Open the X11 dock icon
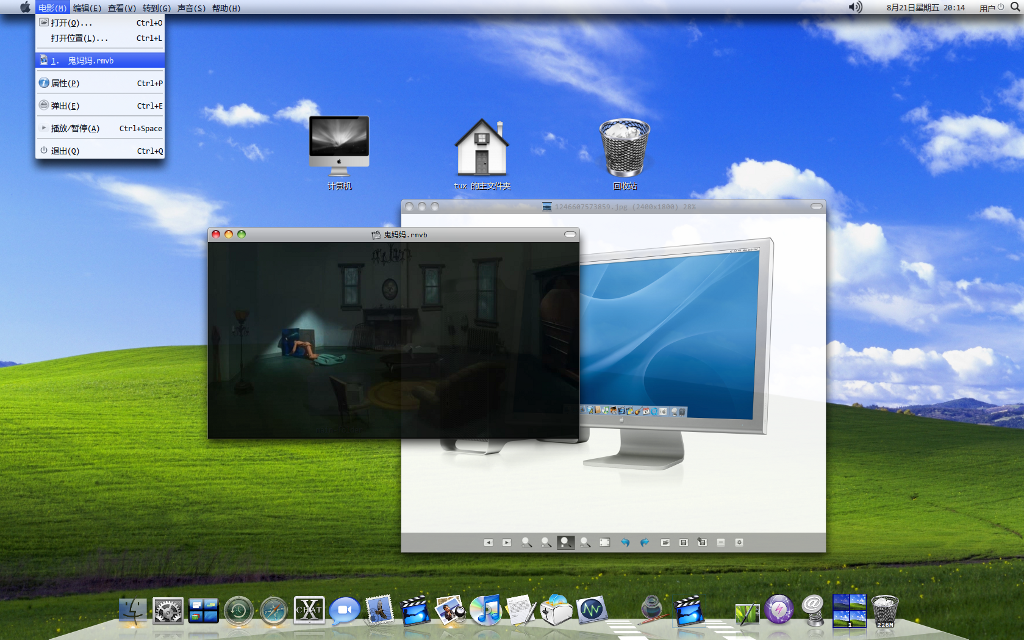This screenshot has height=640, width=1024. 309,611
